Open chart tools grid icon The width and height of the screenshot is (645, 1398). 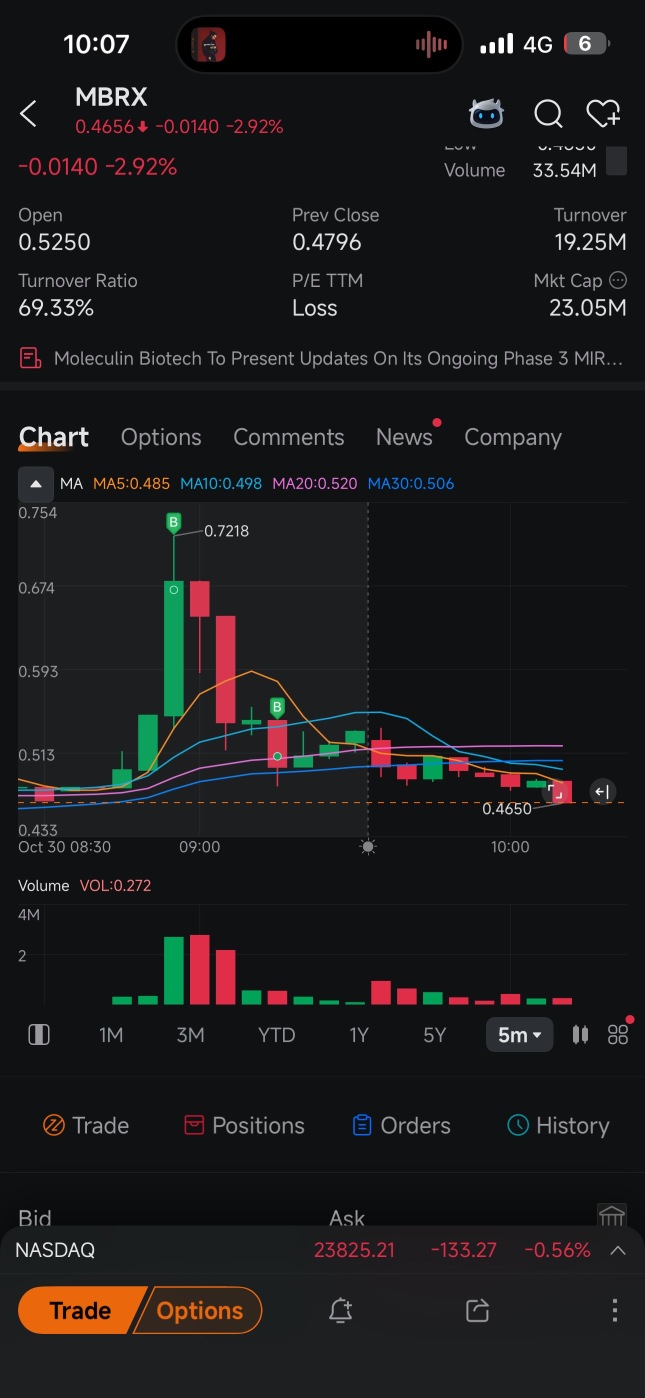[x=618, y=1034]
